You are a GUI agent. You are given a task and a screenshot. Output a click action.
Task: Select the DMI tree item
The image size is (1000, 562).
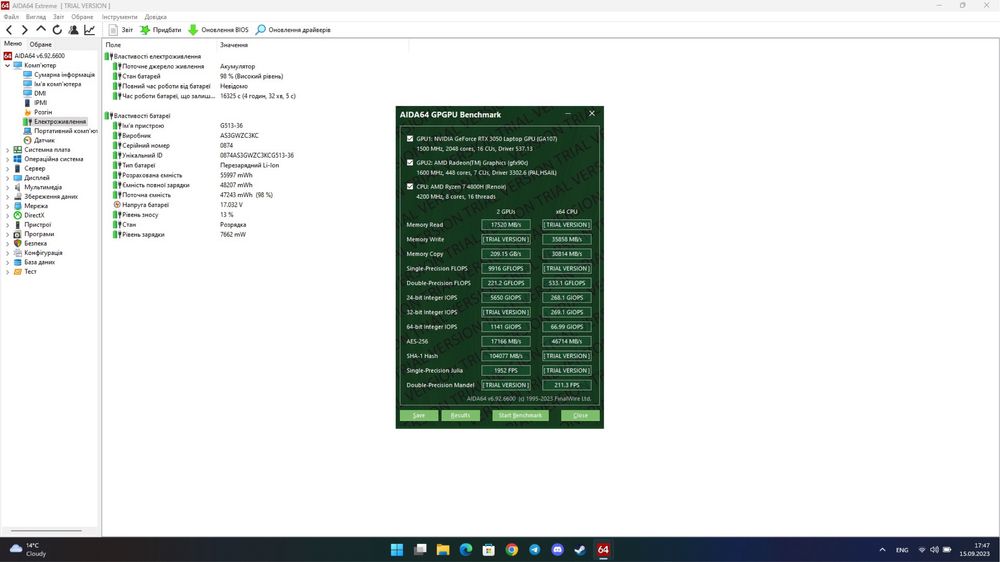tap(40, 93)
